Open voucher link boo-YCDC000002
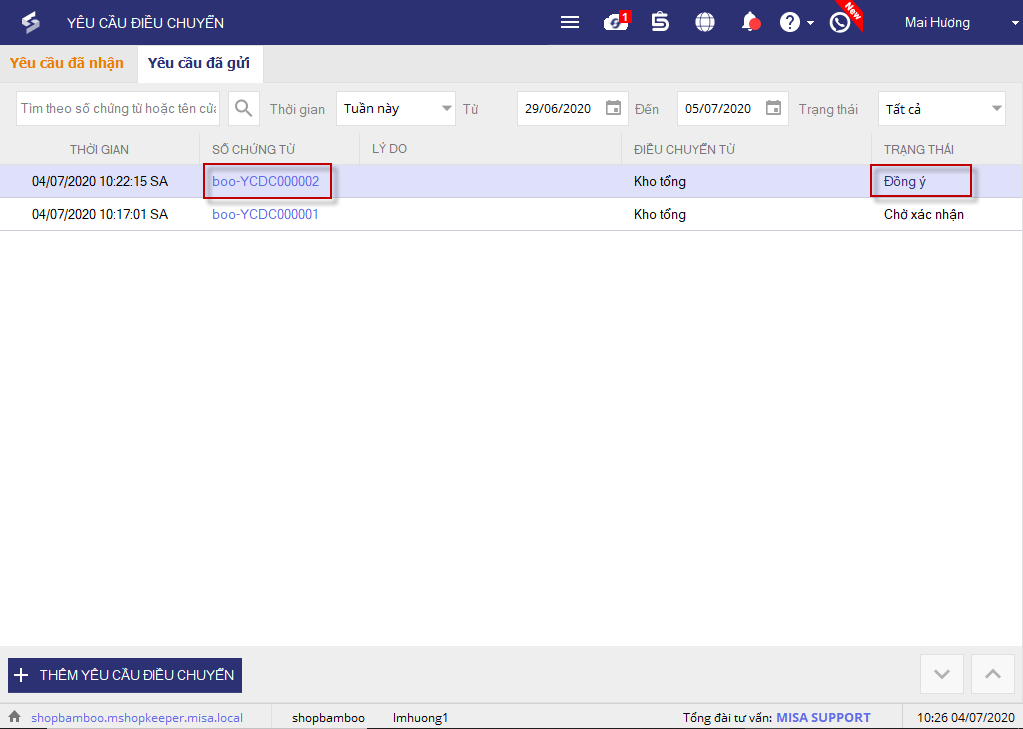The image size is (1023, 729). coord(266,181)
